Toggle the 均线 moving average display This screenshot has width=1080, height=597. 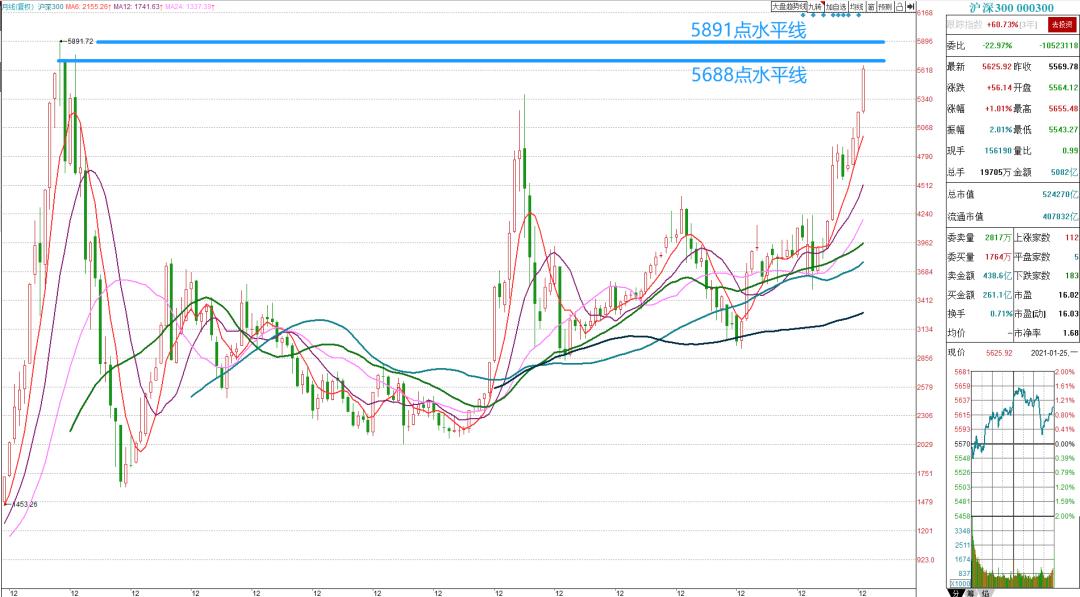click(x=856, y=6)
